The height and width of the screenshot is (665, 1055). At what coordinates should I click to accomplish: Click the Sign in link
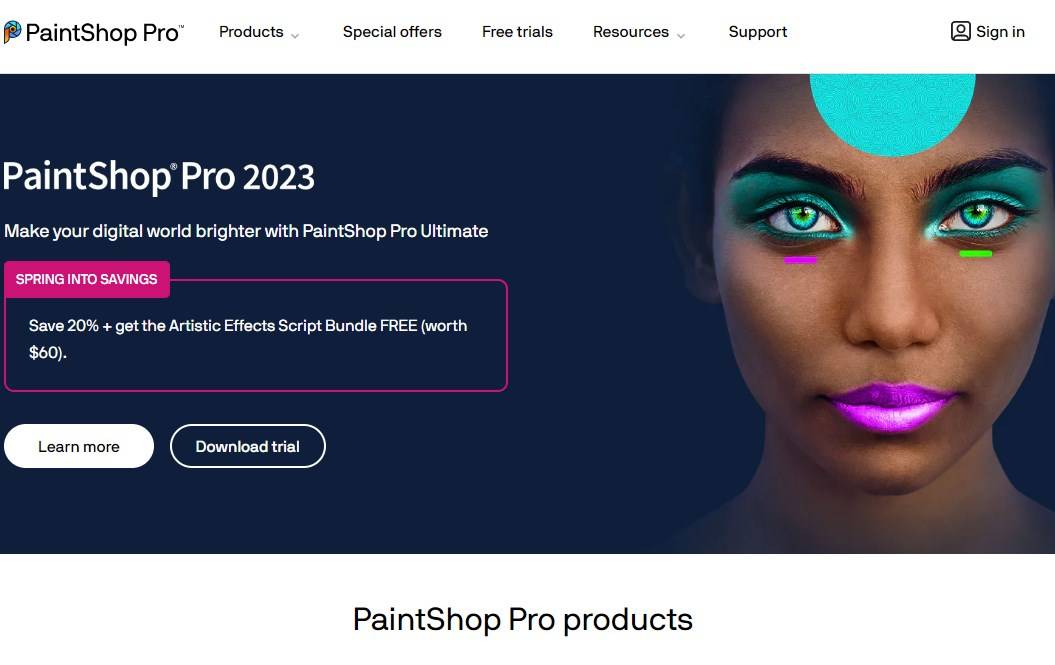pos(1000,32)
